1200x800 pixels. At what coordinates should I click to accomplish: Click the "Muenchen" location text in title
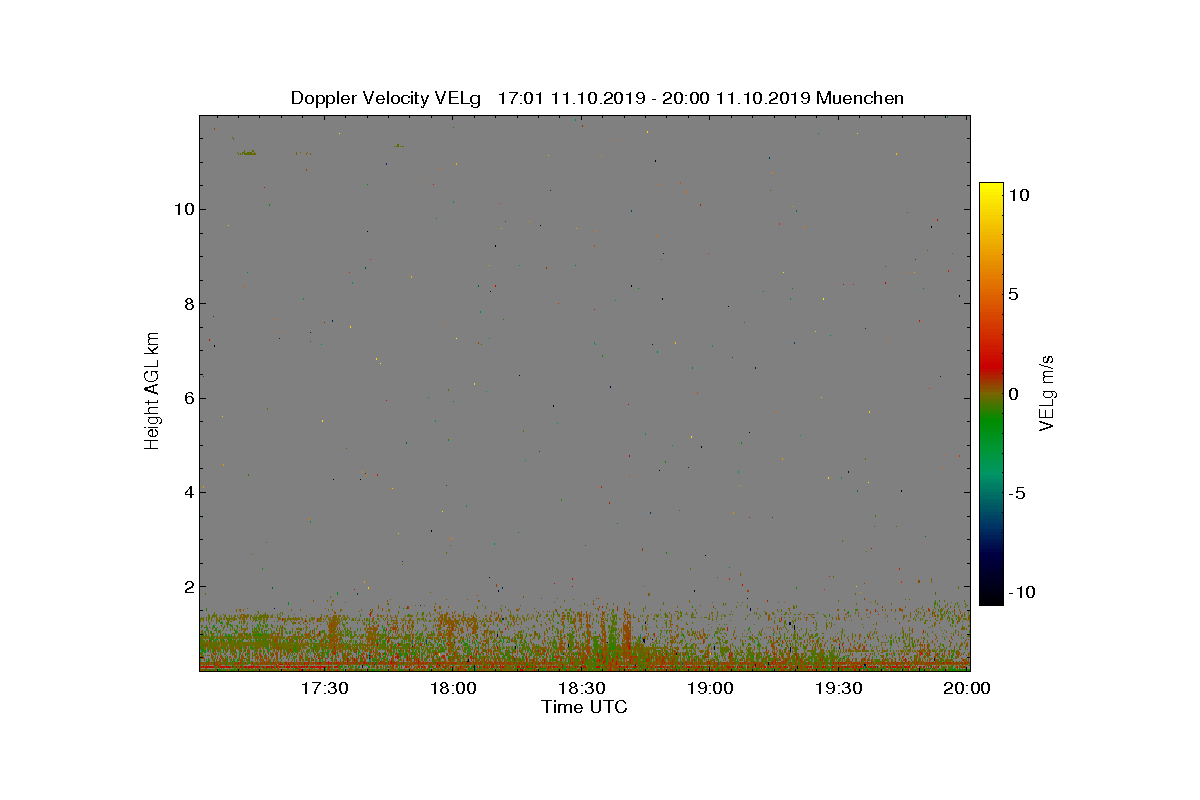pyautogui.click(x=860, y=98)
